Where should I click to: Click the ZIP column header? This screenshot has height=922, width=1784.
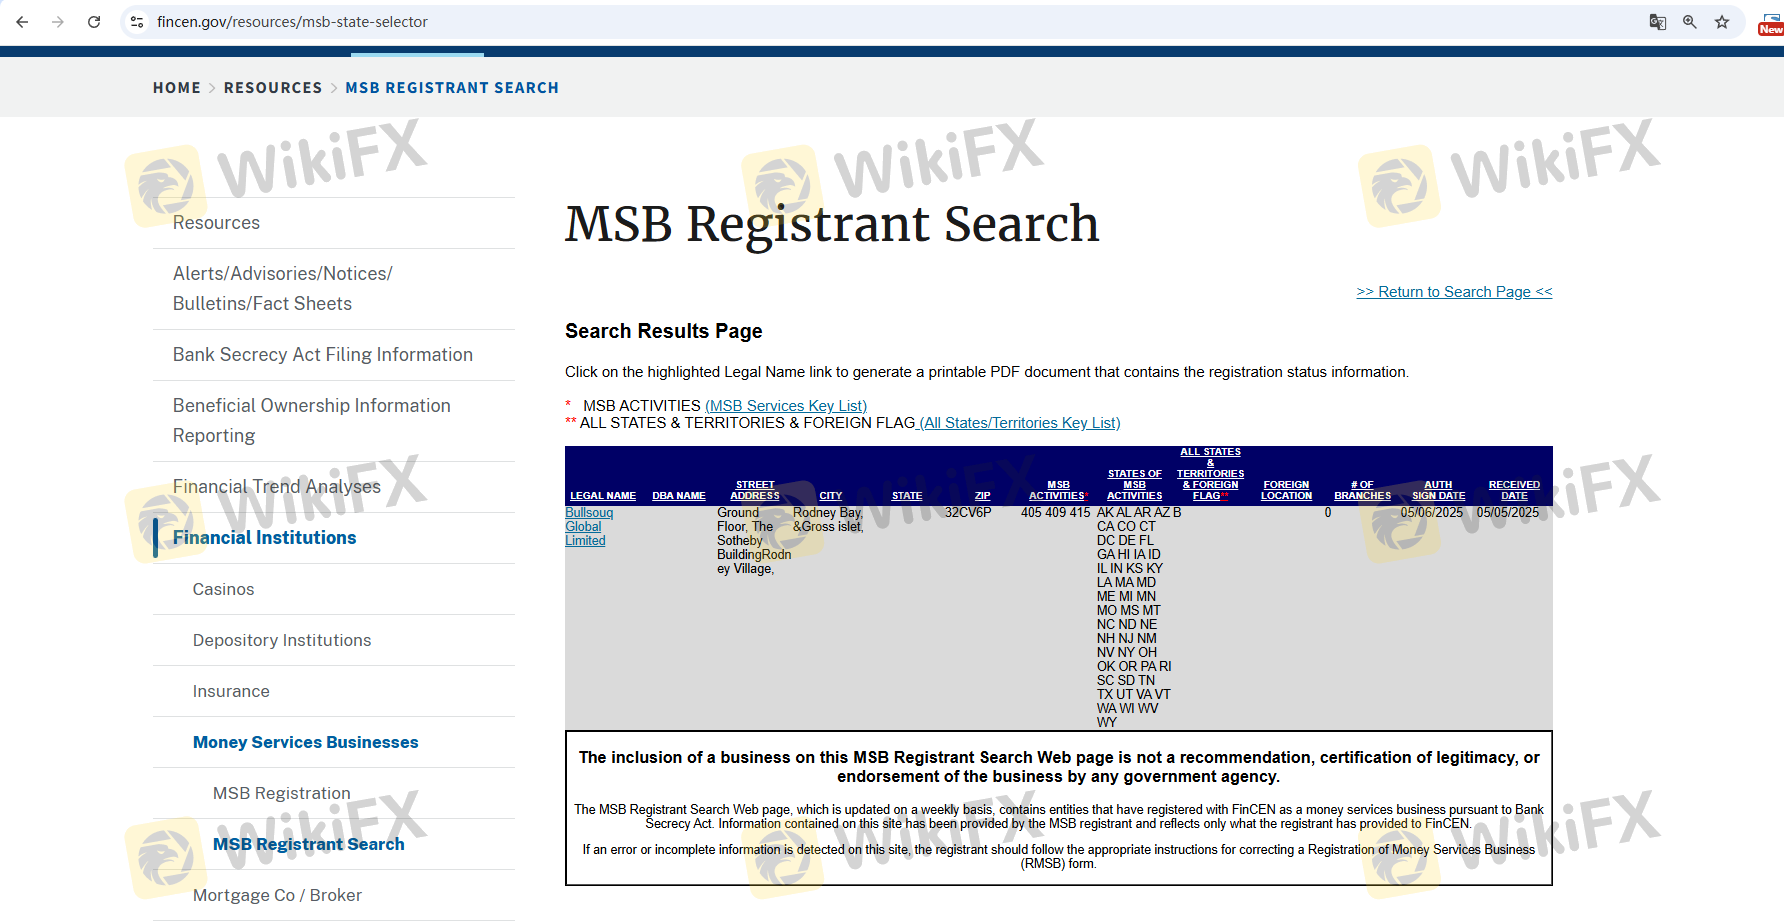pos(983,496)
